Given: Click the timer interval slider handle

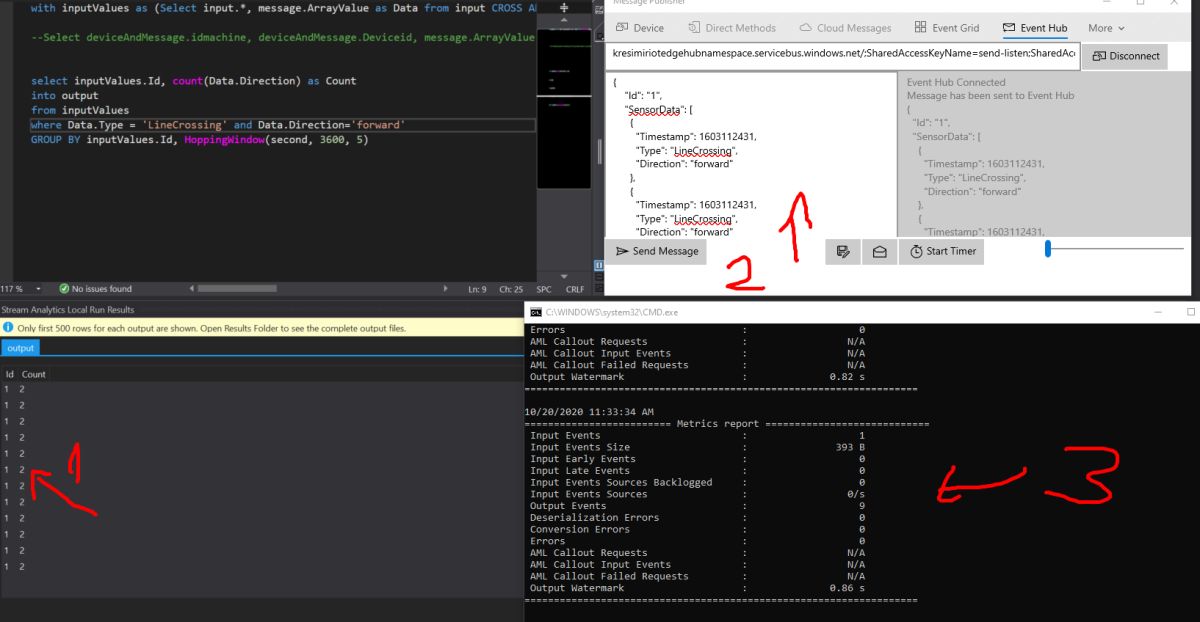Looking at the screenshot, I should click(1048, 249).
